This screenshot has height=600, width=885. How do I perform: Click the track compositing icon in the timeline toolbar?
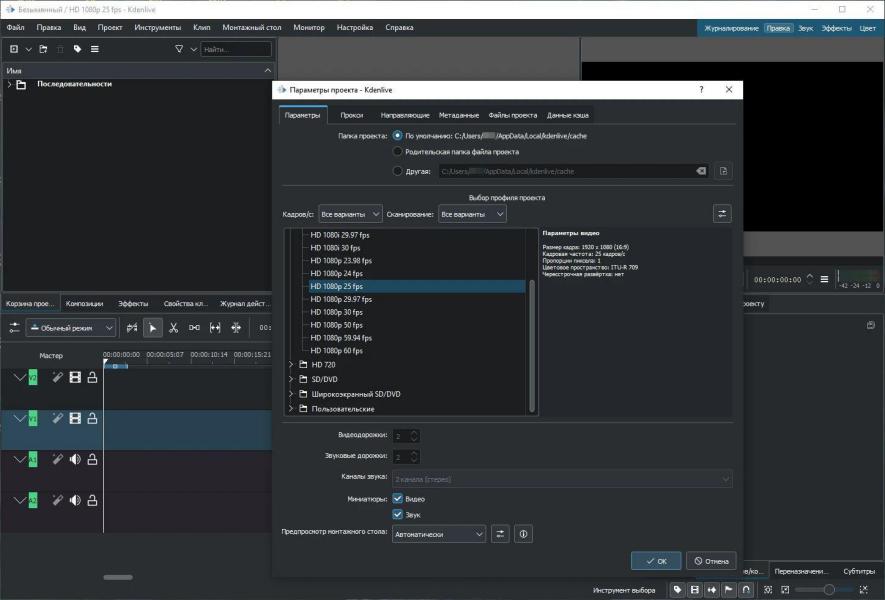(x=132, y=327)
